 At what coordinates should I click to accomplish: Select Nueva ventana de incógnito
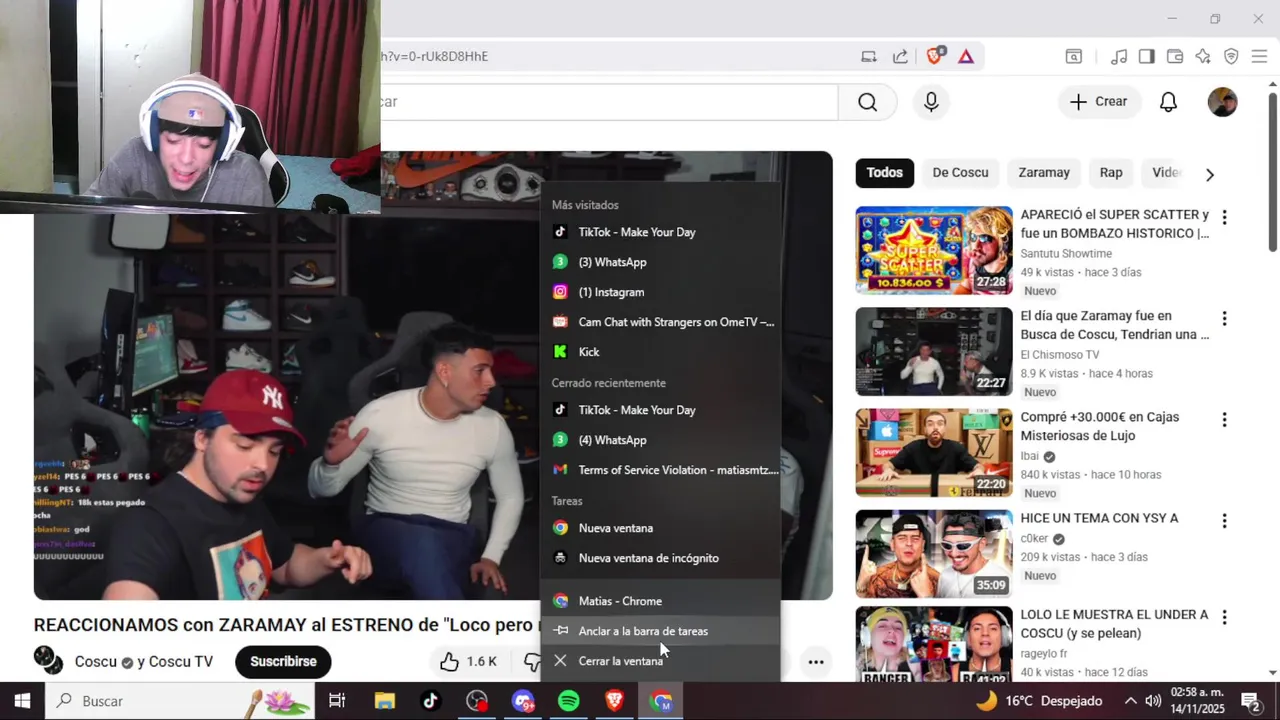(x=660, y=558)
